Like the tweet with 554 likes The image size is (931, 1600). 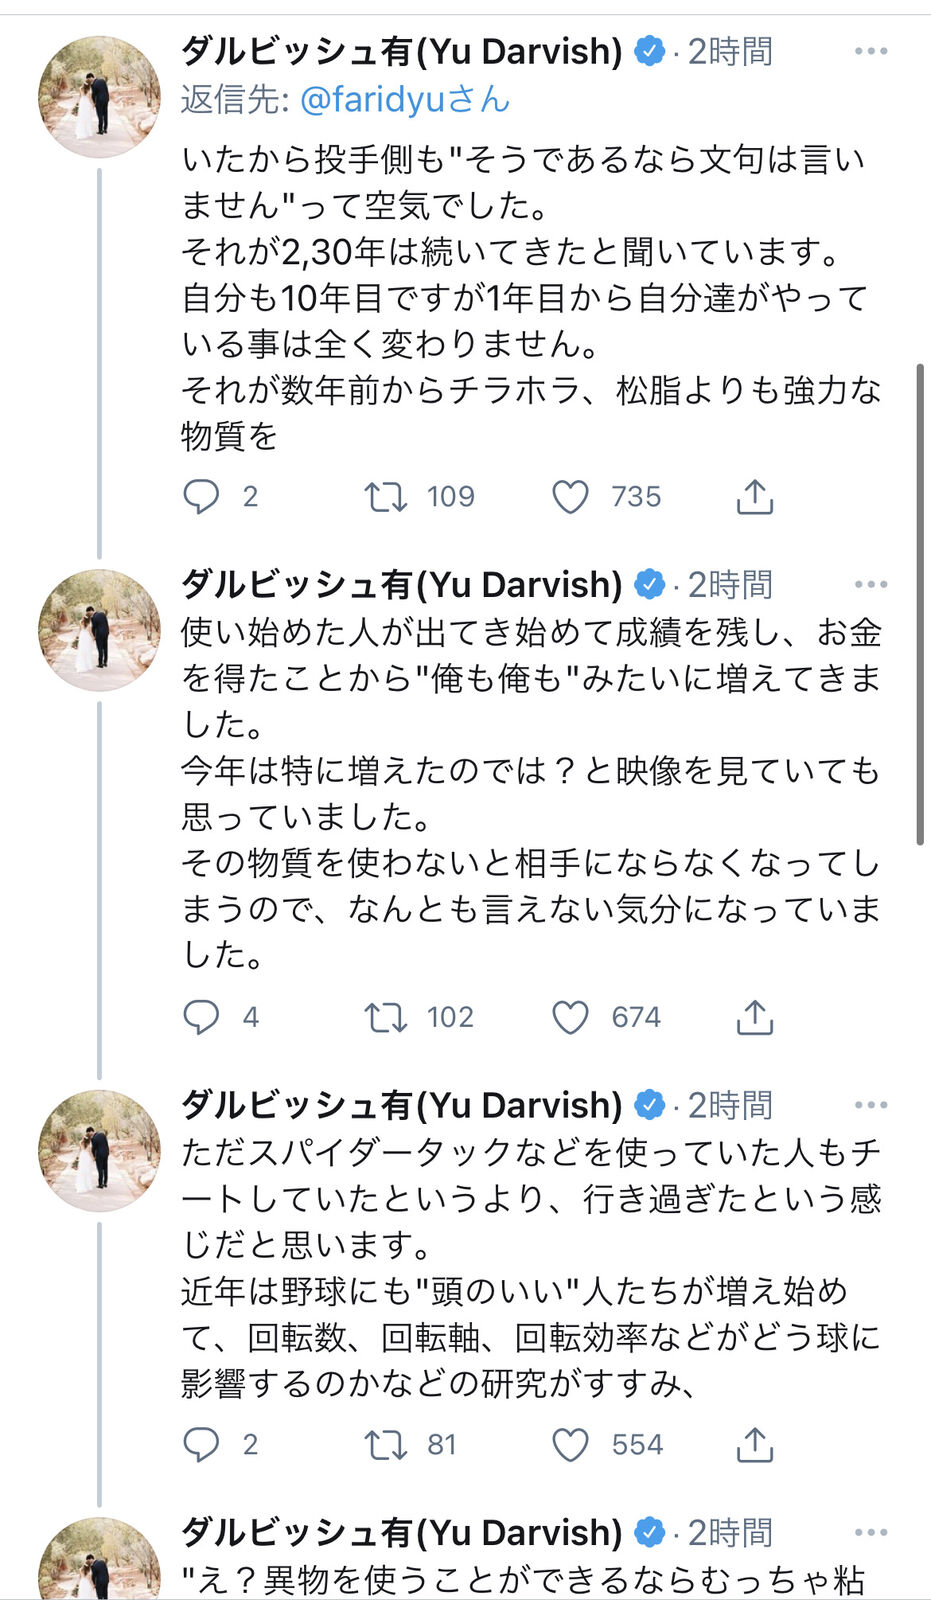coord(571,1444)
